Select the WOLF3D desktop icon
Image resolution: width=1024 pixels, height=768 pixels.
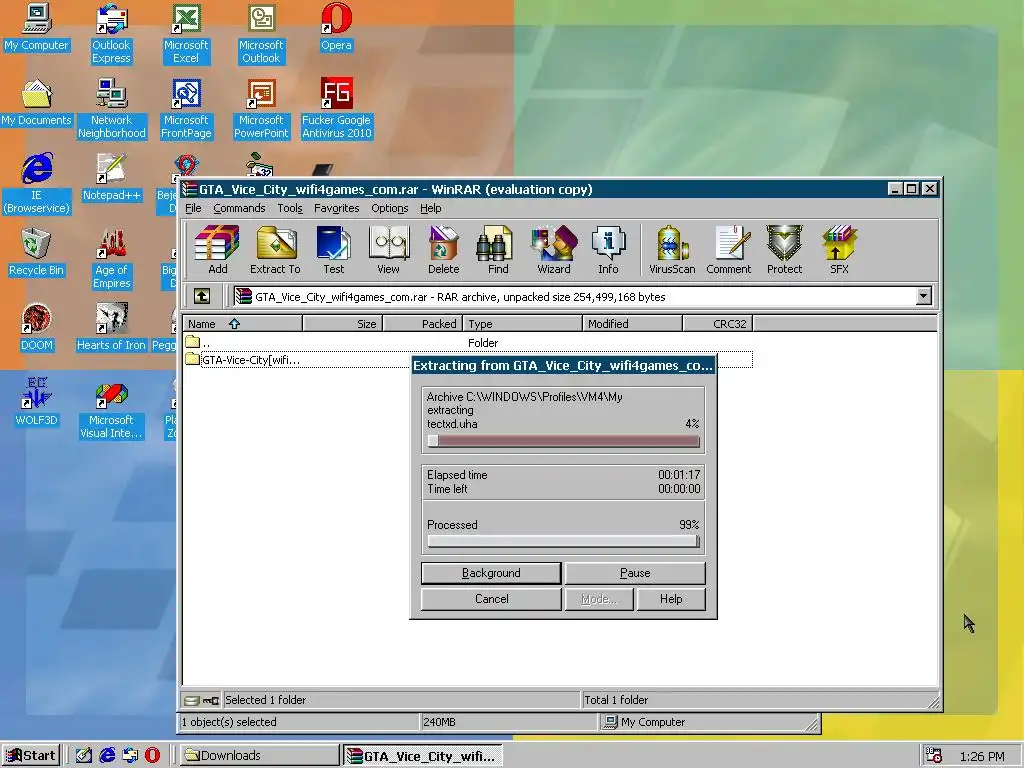36,402
